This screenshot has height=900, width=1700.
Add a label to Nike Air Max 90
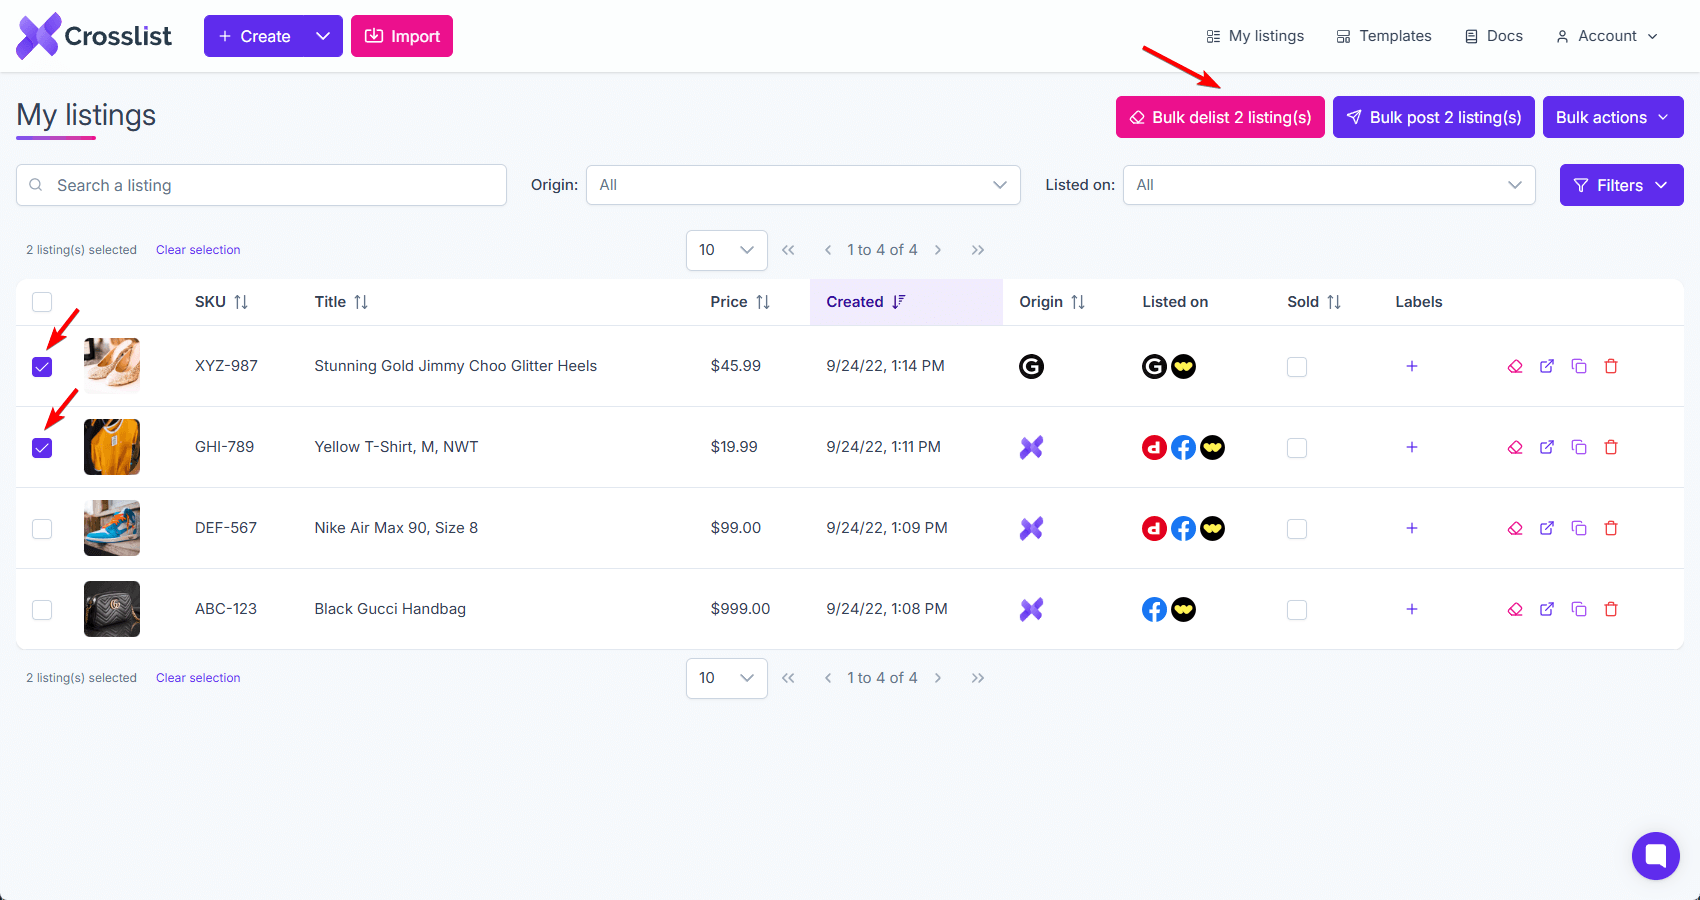(x=1412, y=528)
